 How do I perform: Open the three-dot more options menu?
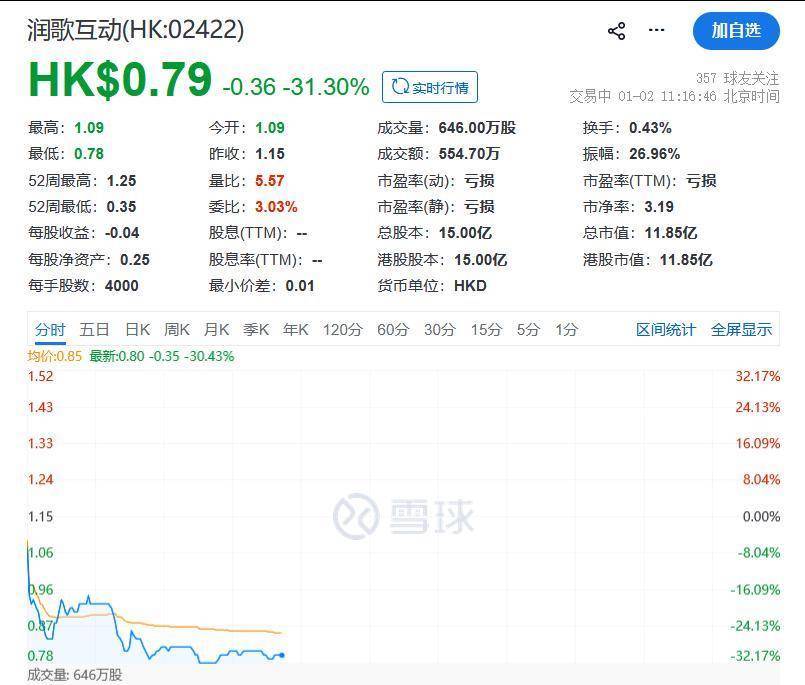coord(656,31)
